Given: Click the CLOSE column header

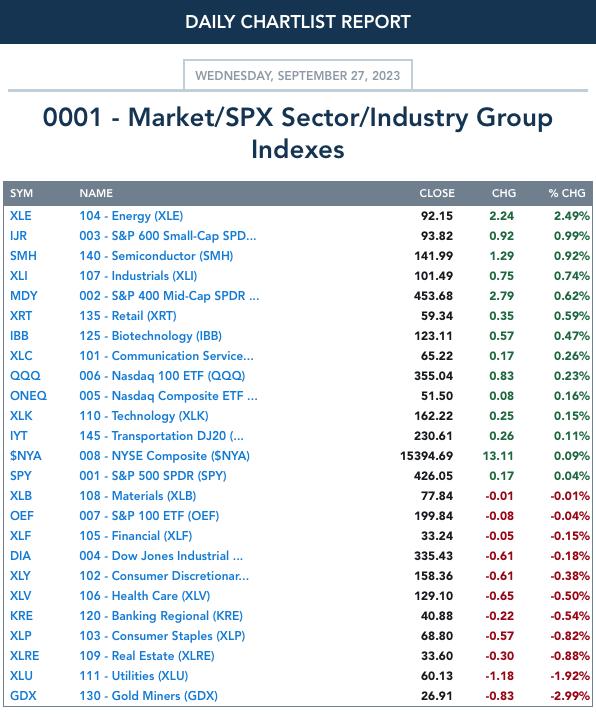Looking at the screenshot, I should [437, 193].
